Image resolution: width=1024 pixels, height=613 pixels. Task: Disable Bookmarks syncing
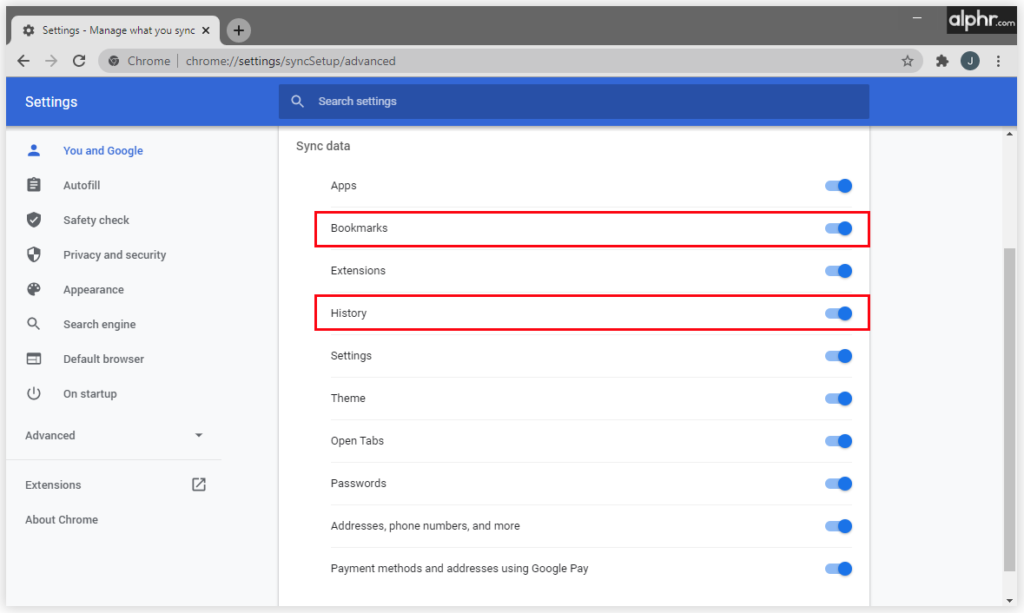[x=838, y=228]
